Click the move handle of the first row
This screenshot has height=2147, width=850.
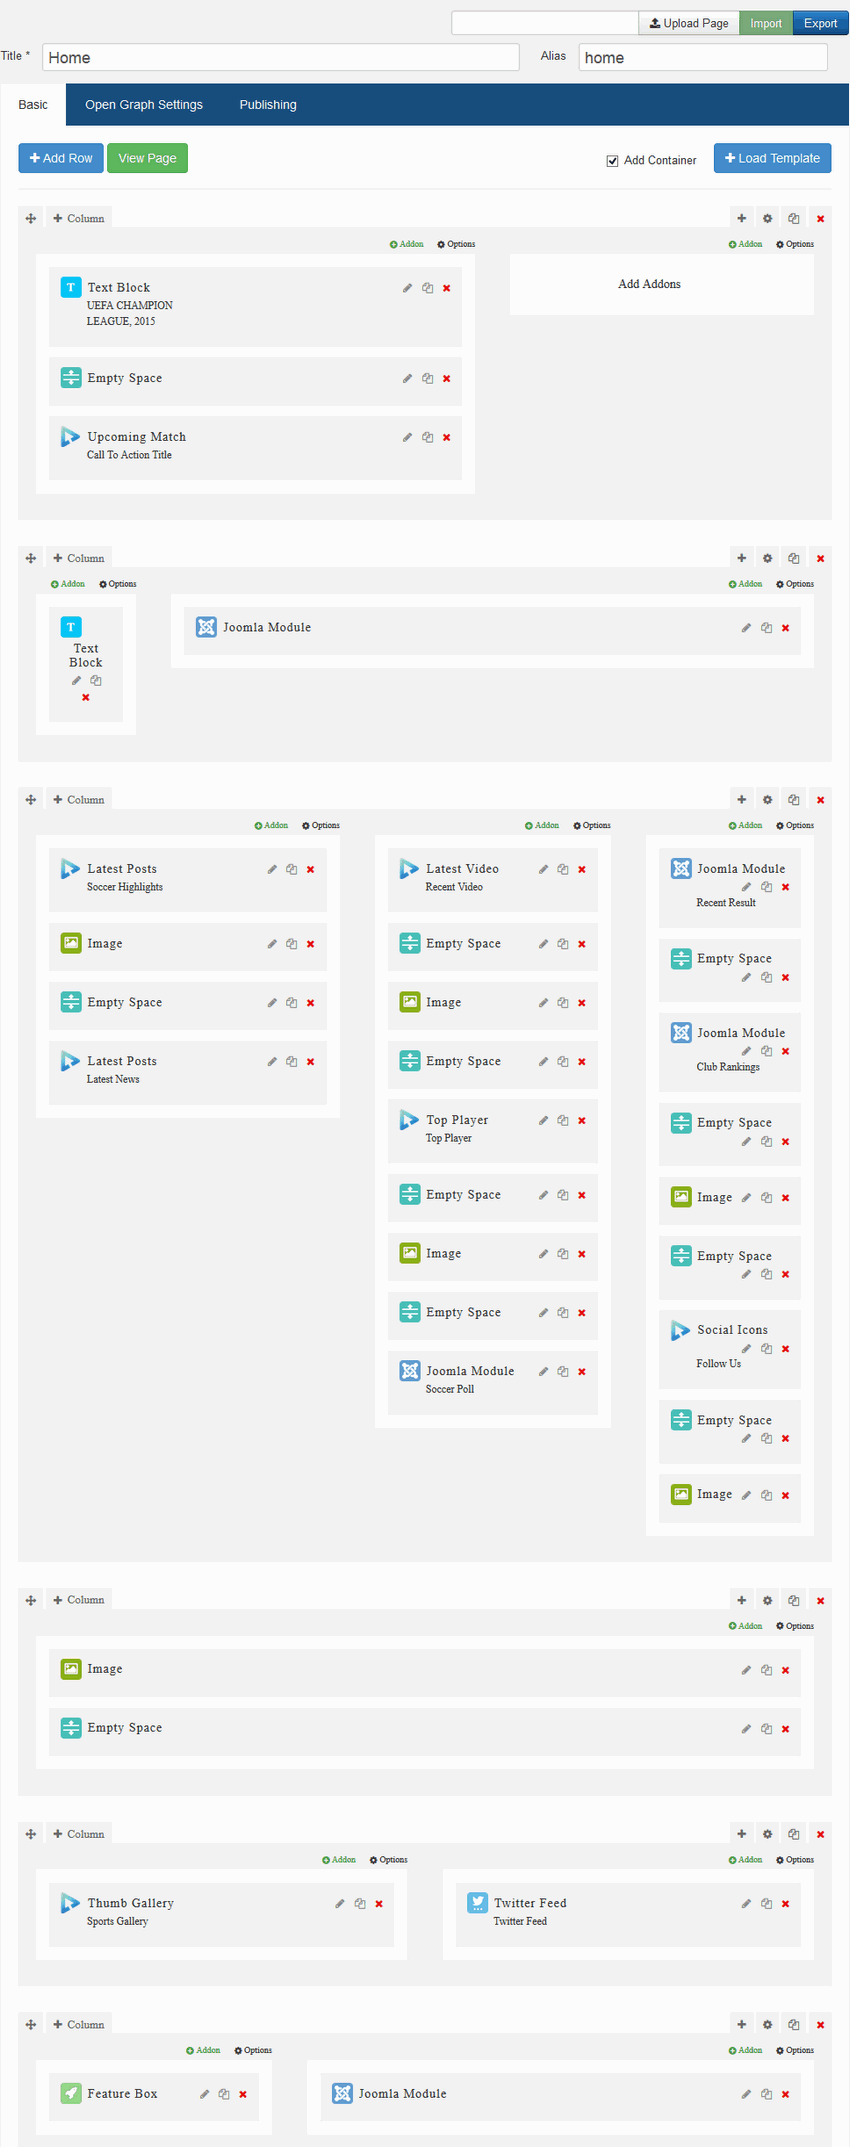pyautogui.click(x=31, y=219)
